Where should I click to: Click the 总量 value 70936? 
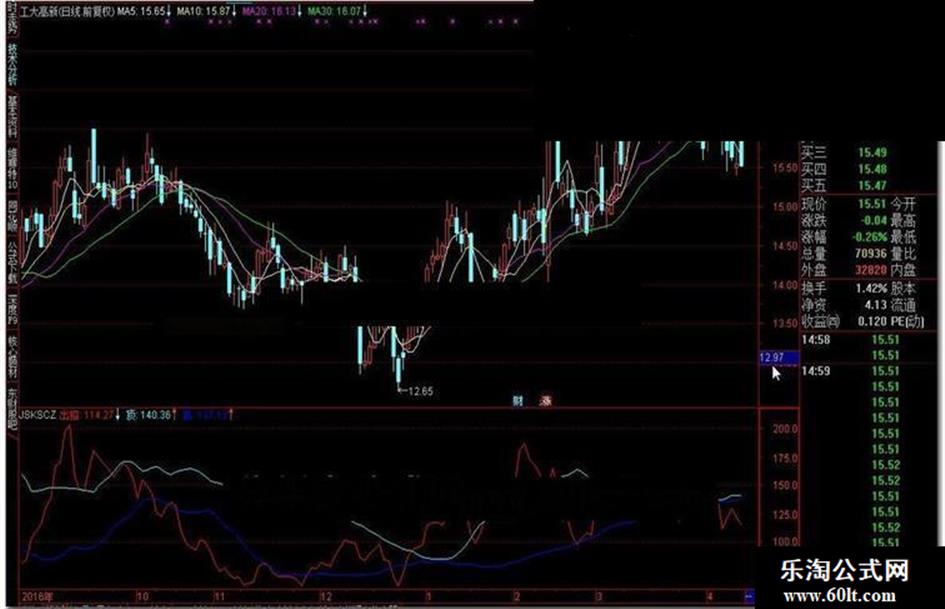tap(871, 254)
